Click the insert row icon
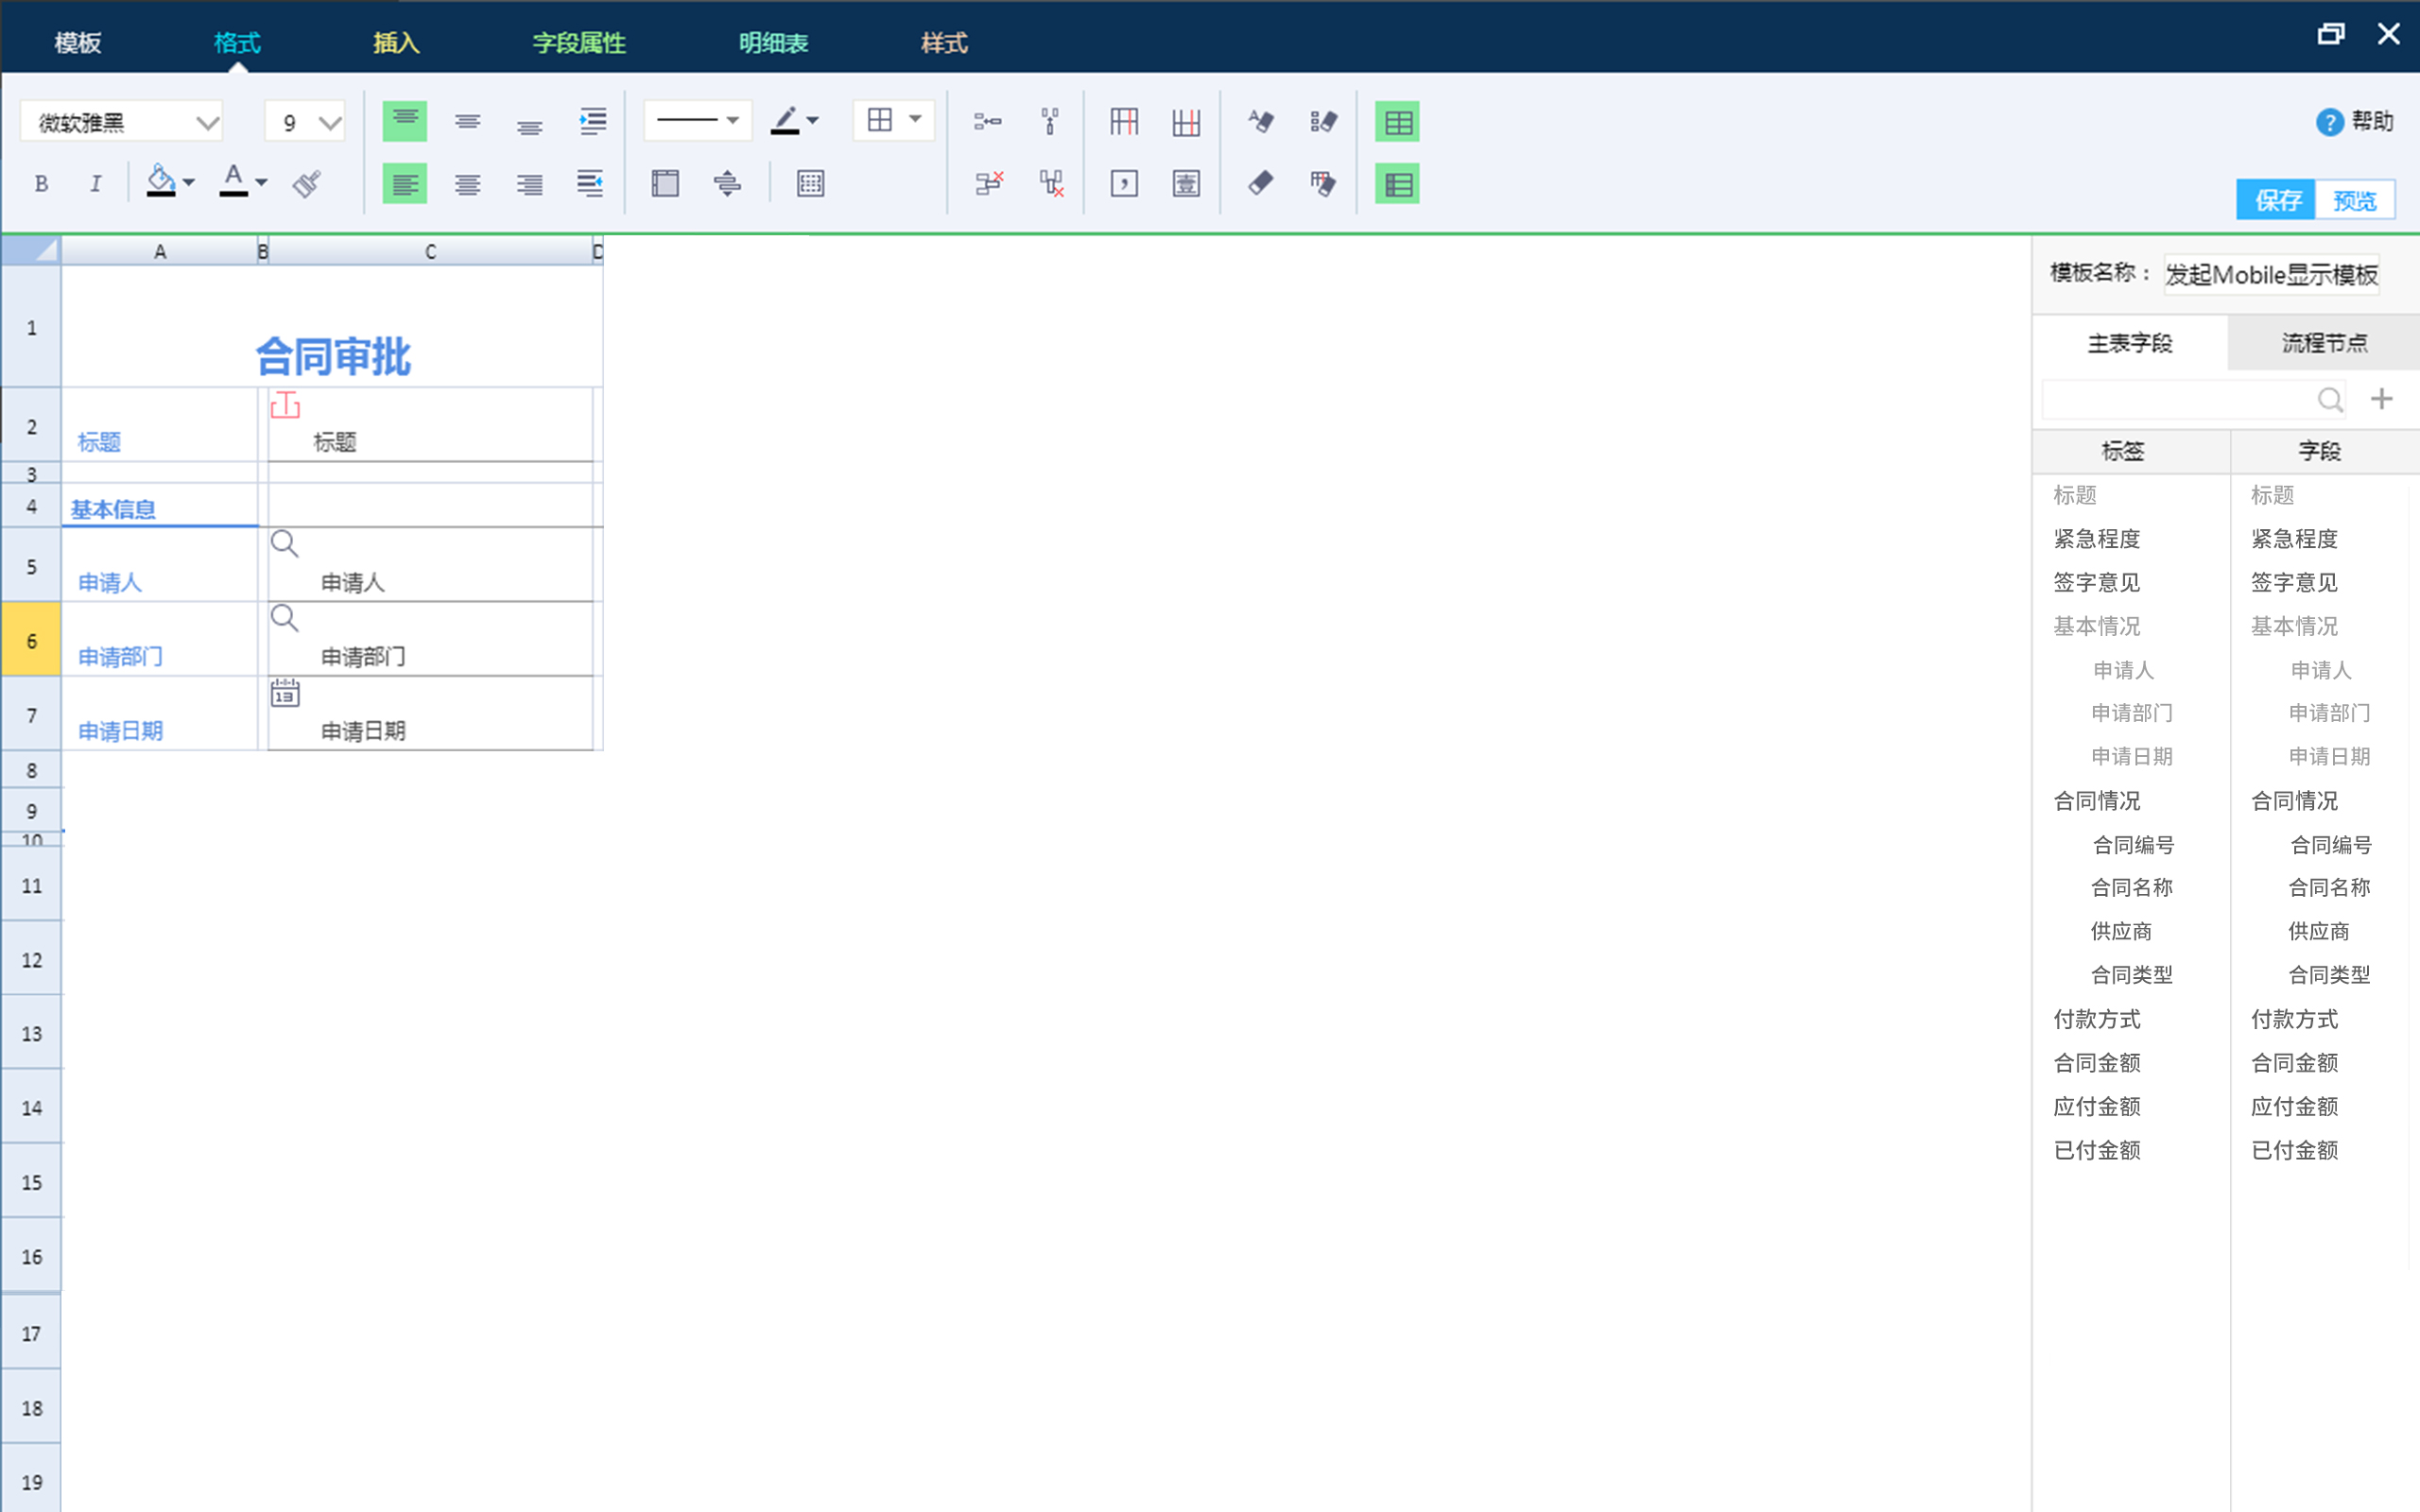2420x1512 pixels. (x=988, y=122)
